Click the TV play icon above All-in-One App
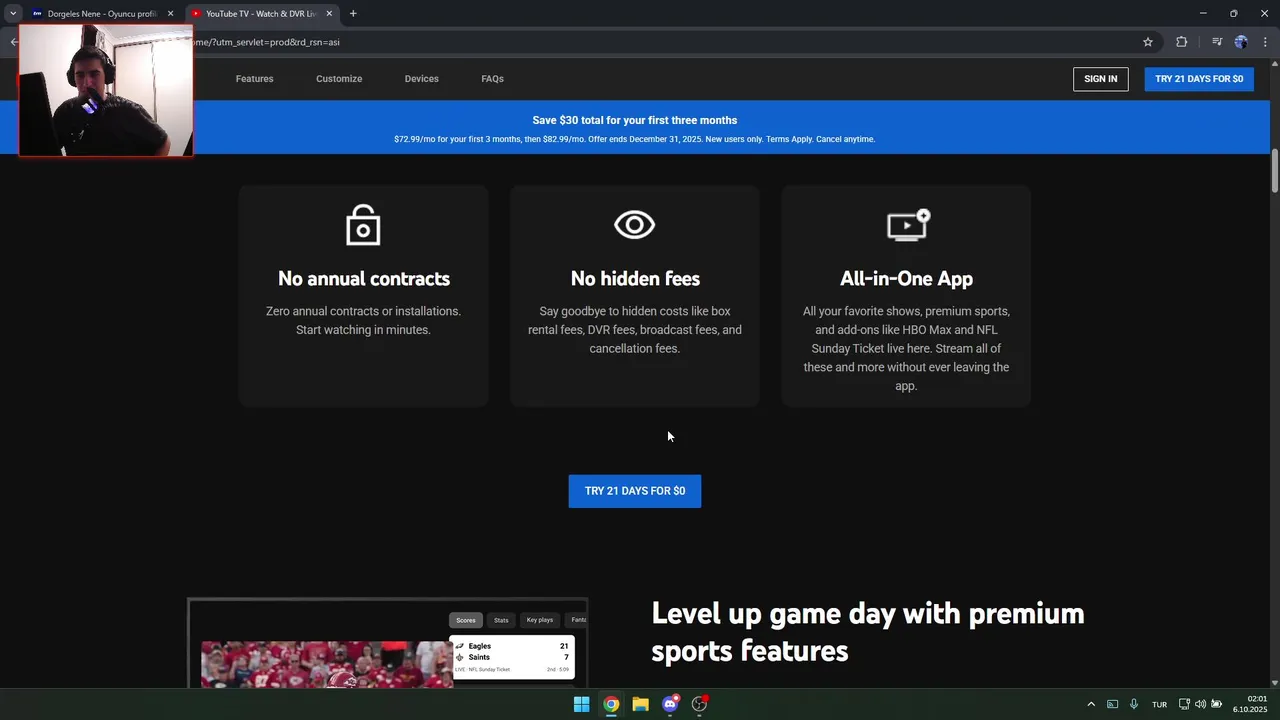 tap(908, 225)
